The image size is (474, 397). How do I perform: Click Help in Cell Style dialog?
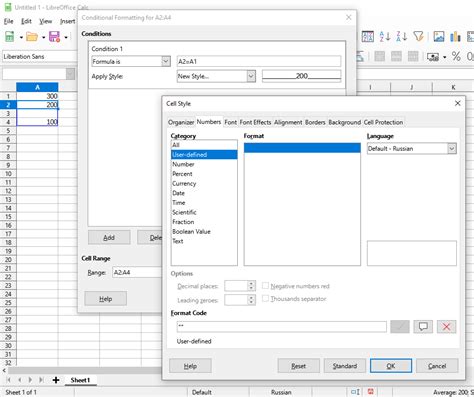point(190,366)
